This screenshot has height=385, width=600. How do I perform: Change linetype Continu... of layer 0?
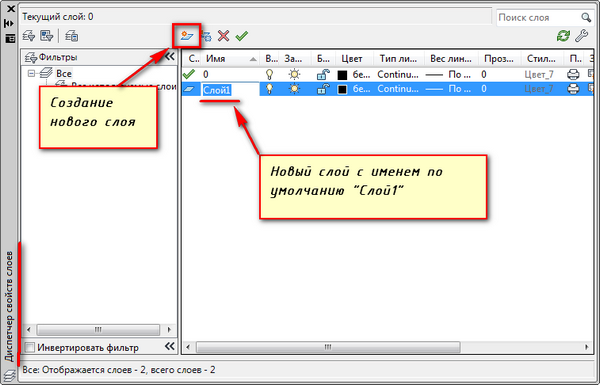click(x=398, y=74)
